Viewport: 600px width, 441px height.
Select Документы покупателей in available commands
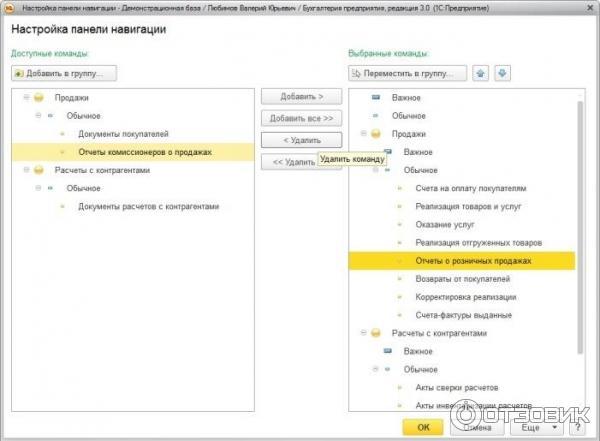(123, 134)
